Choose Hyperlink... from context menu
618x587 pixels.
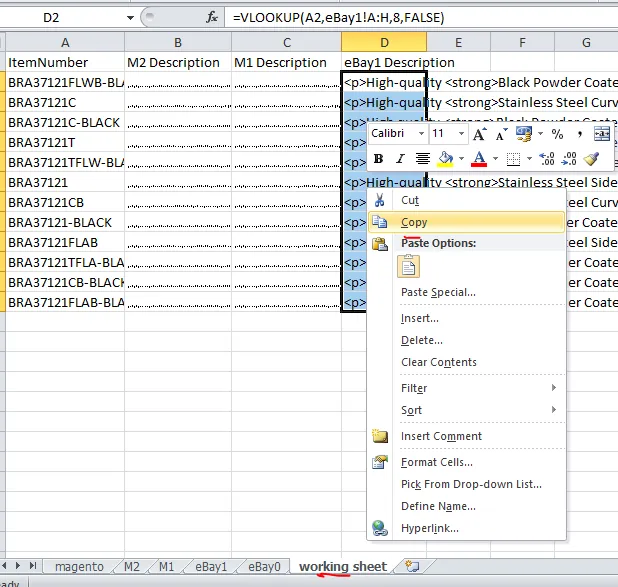(466, 529)
